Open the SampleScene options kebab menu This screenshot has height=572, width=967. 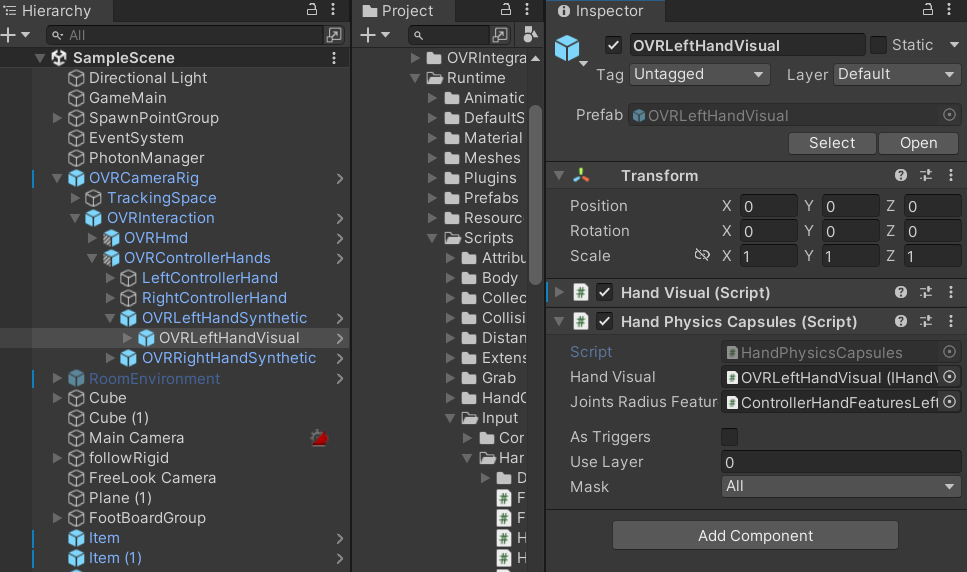coord(334,58)
